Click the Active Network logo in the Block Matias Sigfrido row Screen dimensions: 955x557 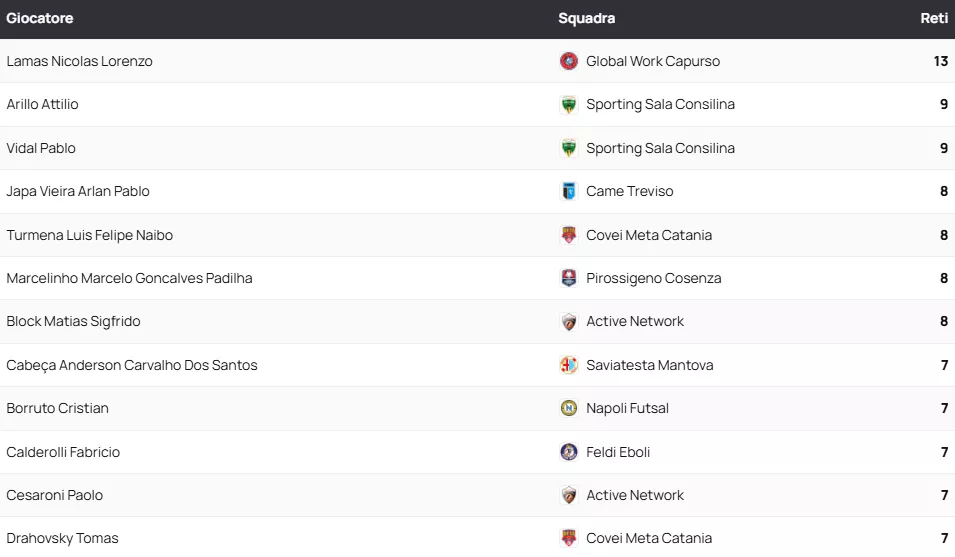[569, 321]
